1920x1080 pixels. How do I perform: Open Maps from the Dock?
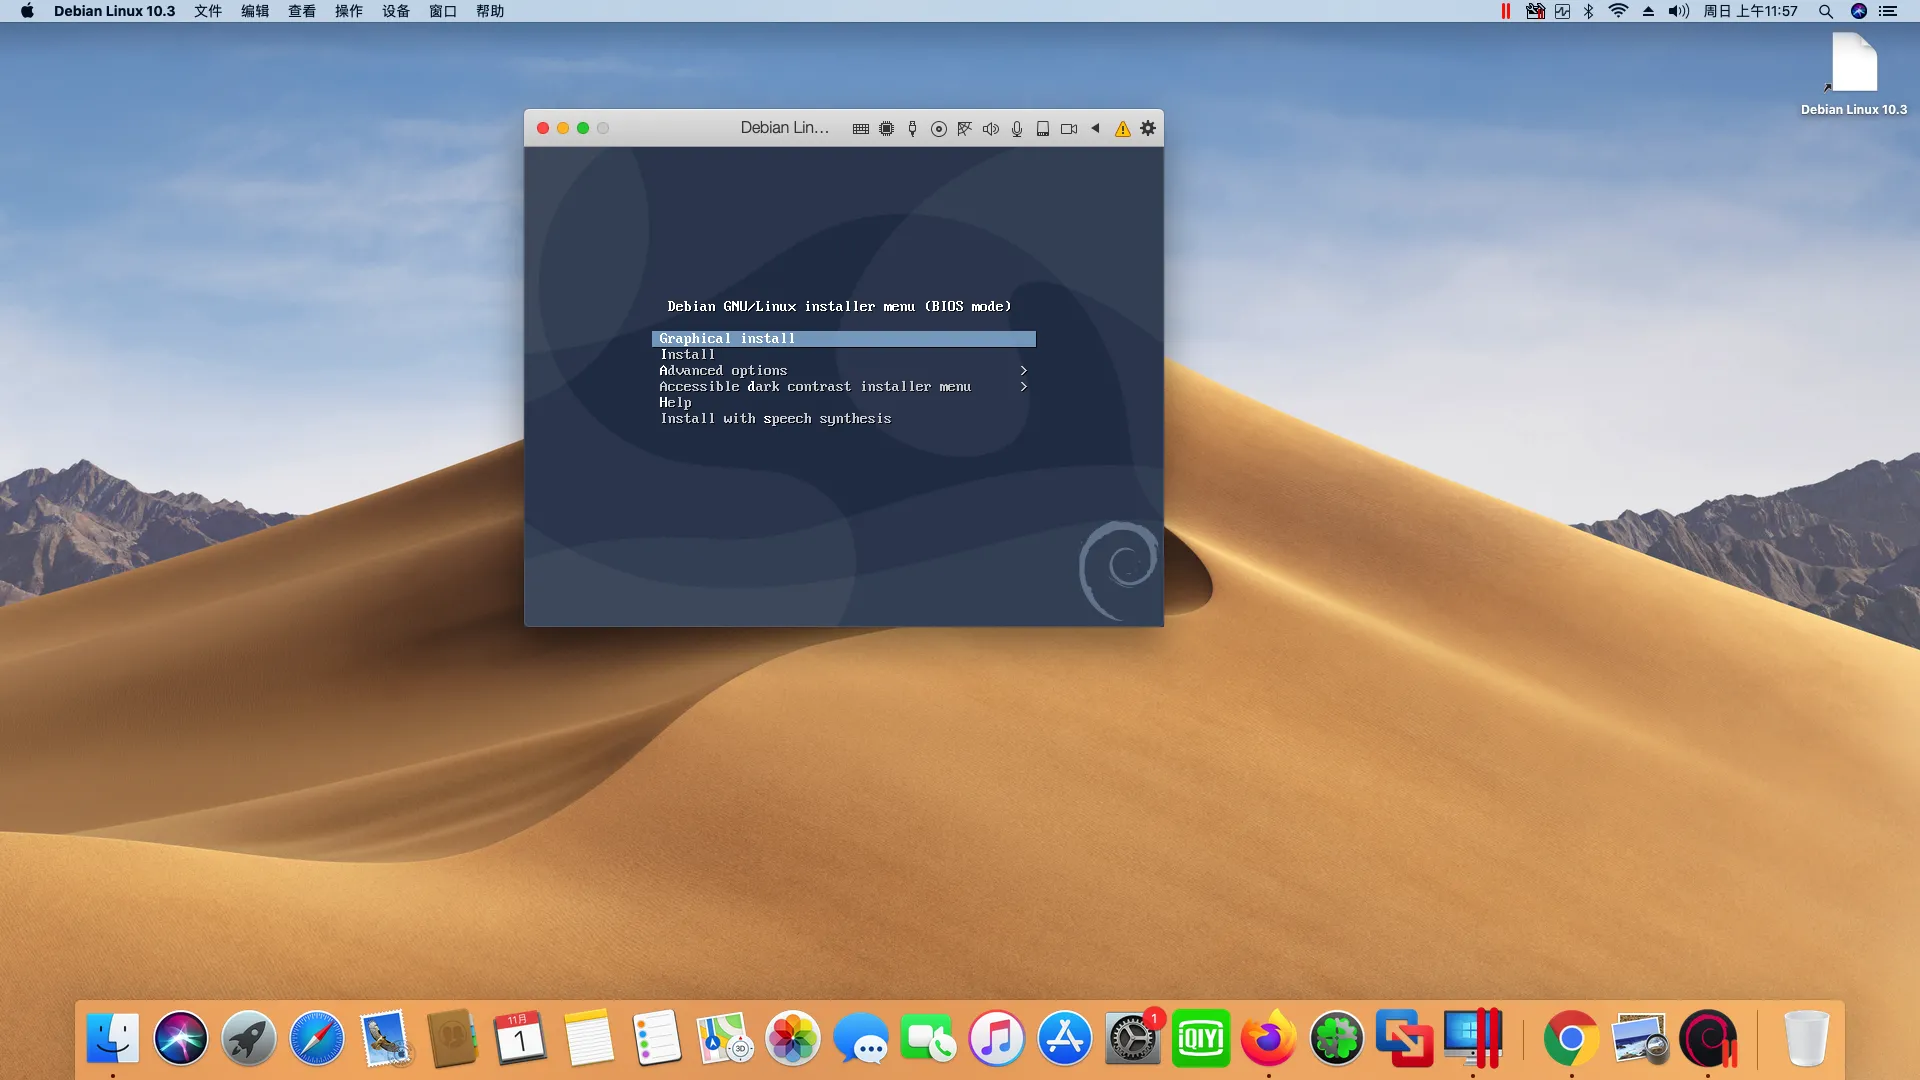tap(724, 1038)
